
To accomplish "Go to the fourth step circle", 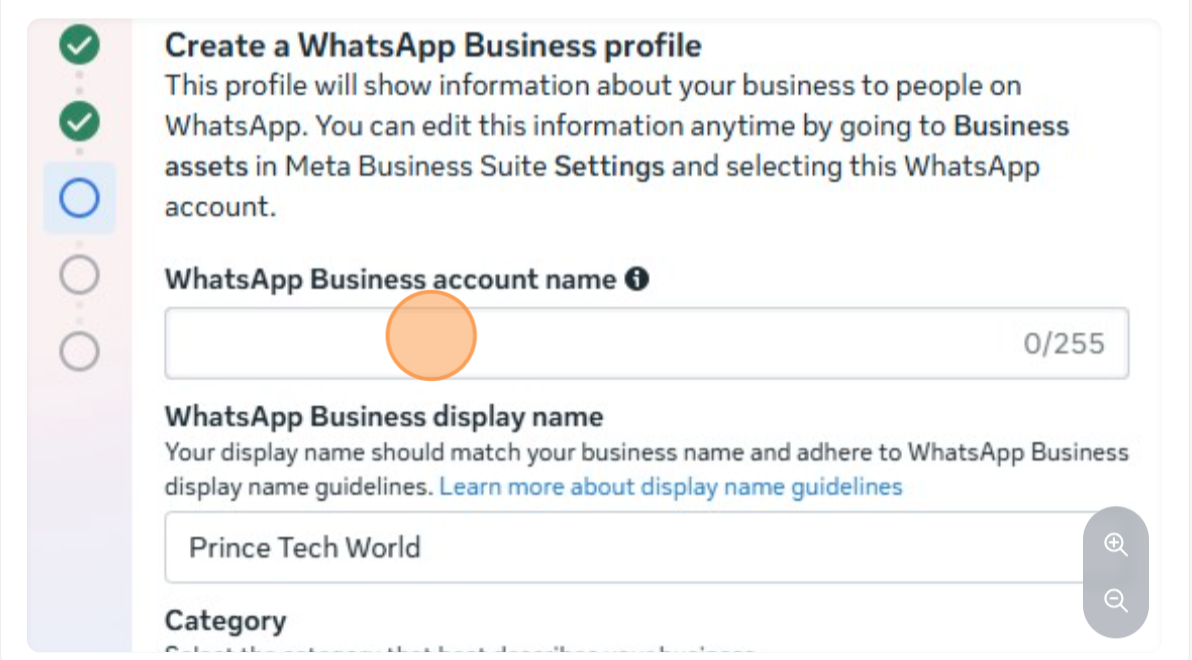I will [x=79, y=274].
